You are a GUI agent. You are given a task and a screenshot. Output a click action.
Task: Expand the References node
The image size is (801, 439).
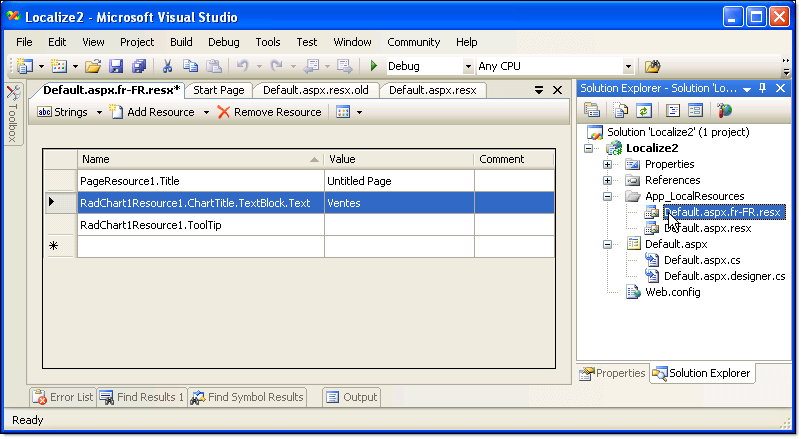tap(607, 180)
